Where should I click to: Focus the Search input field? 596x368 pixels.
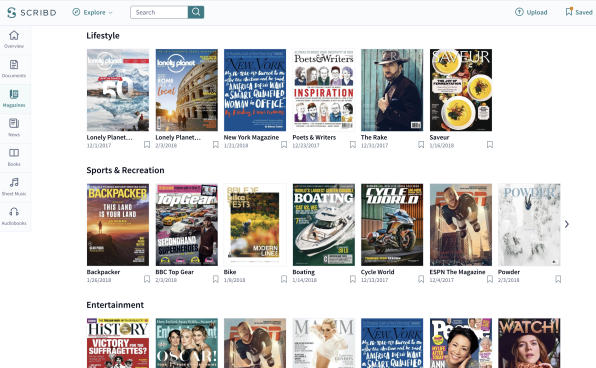[159, 12]
